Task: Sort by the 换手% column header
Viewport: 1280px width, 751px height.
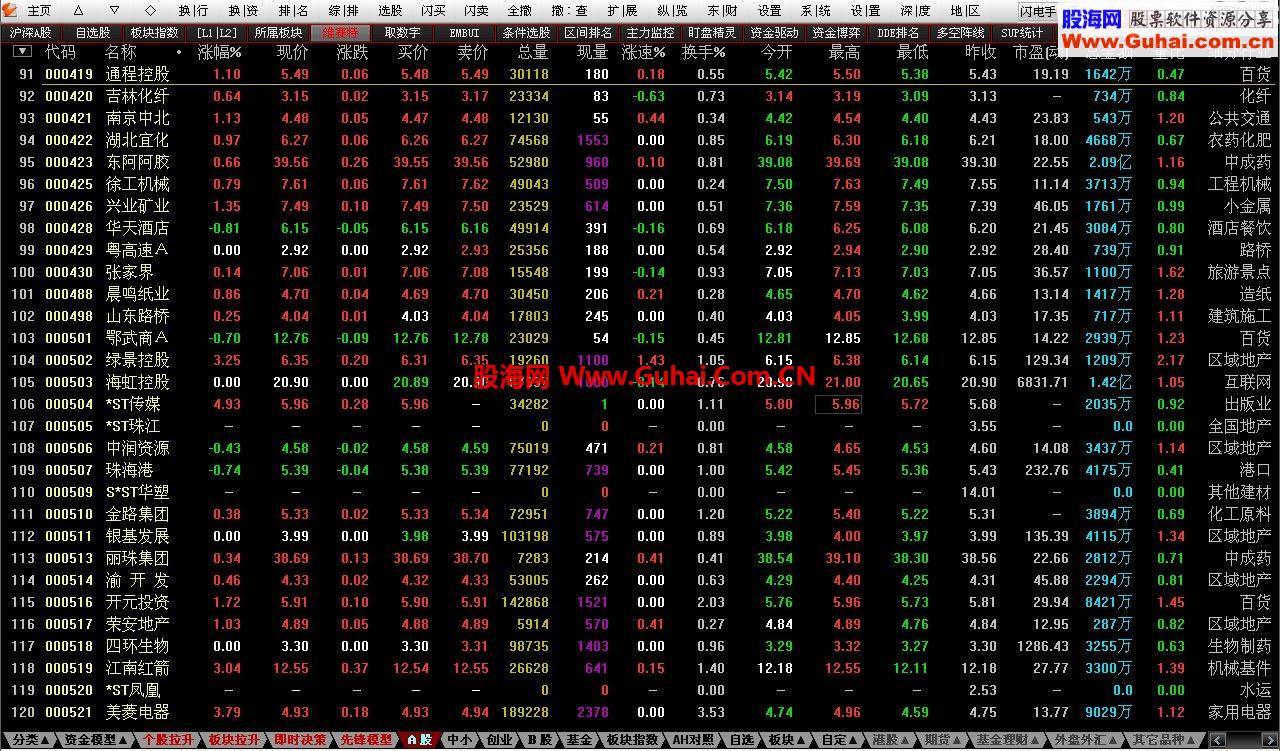Action: (704, 52)
